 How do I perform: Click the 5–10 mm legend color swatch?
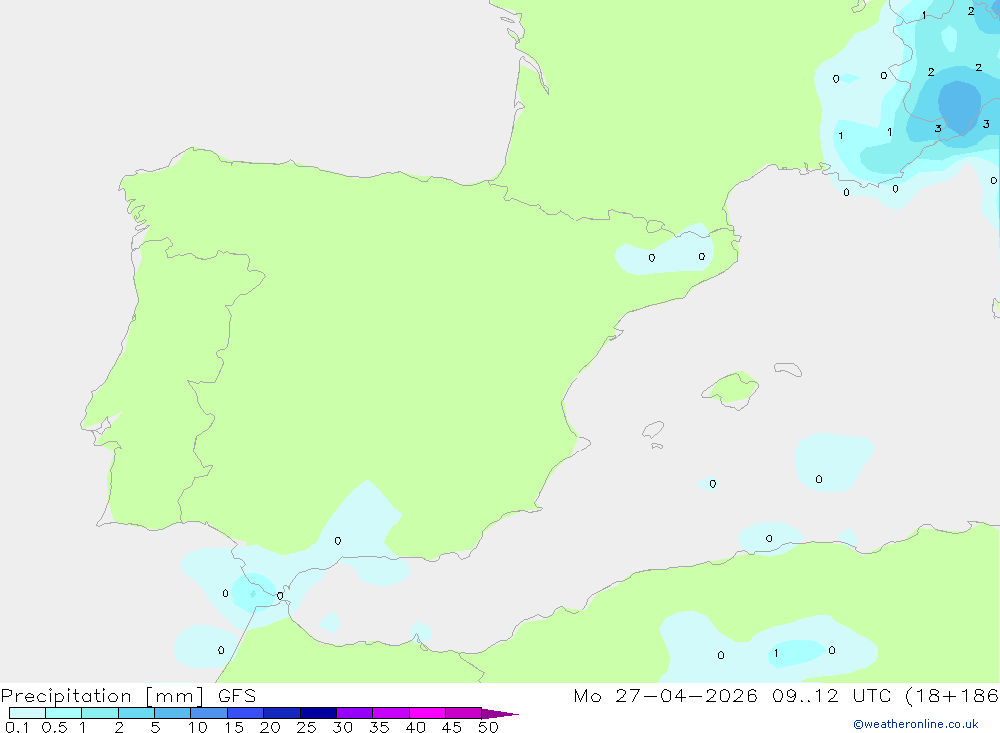pyautogui.click(x=172, y=713)
